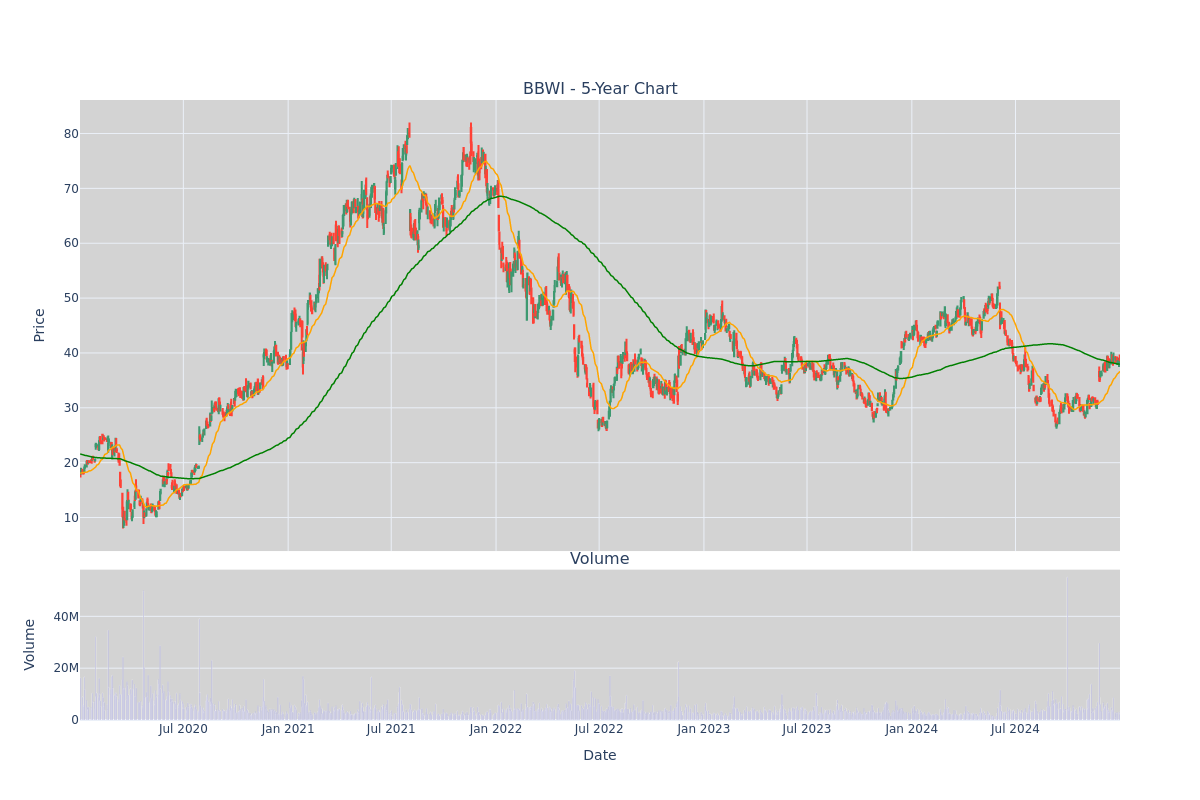
Task: Click the 20M volume tick label
Action: [66, 668]
